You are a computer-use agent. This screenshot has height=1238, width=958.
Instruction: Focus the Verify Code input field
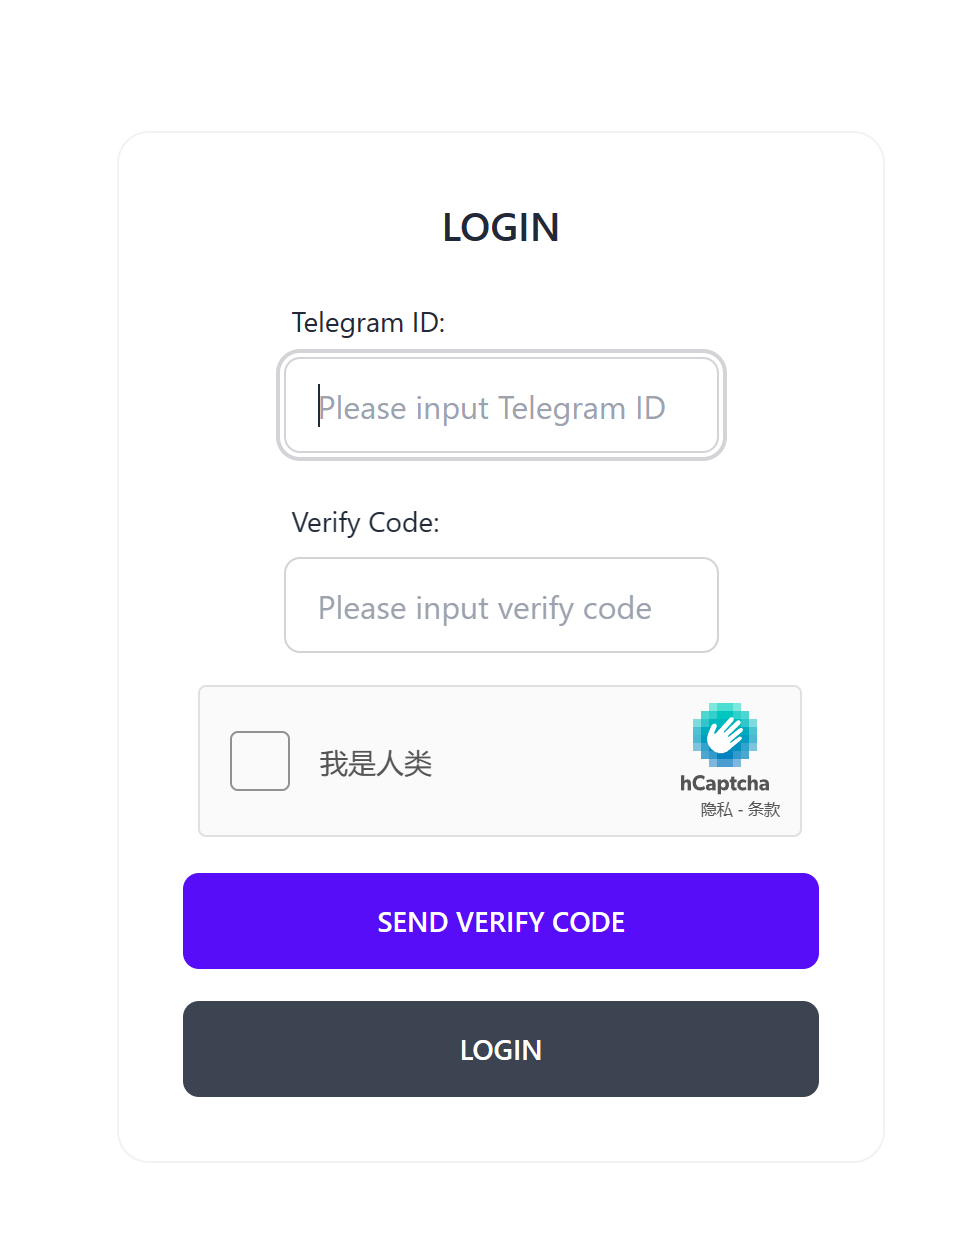(501, 605)
